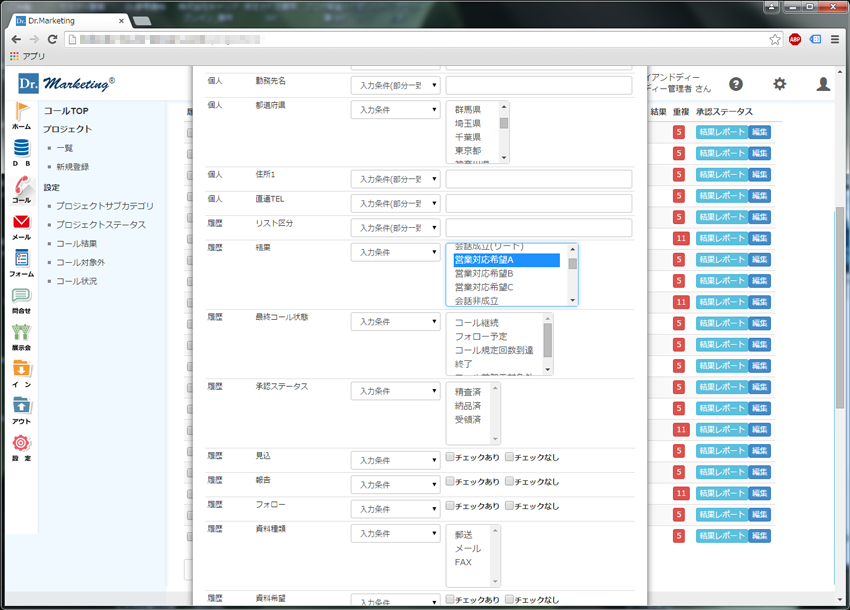This screenshot has width=850, height=610.
Task: Open the 入力条件 dropdown for 結果 row
Action: 395,252
